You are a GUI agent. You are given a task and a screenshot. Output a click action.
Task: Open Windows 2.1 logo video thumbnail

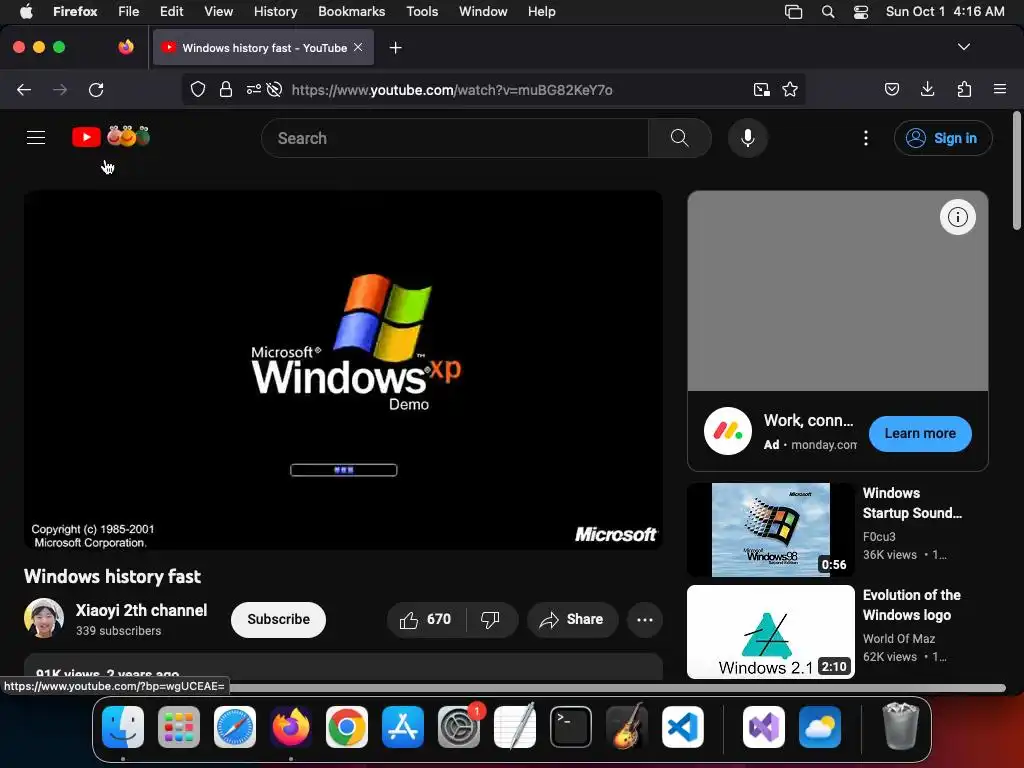[x=771, y=632]
